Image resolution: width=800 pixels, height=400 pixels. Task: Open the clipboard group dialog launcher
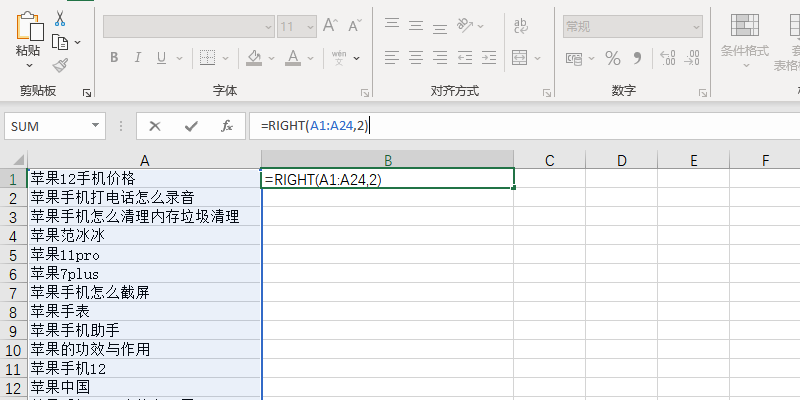(87, 93)
